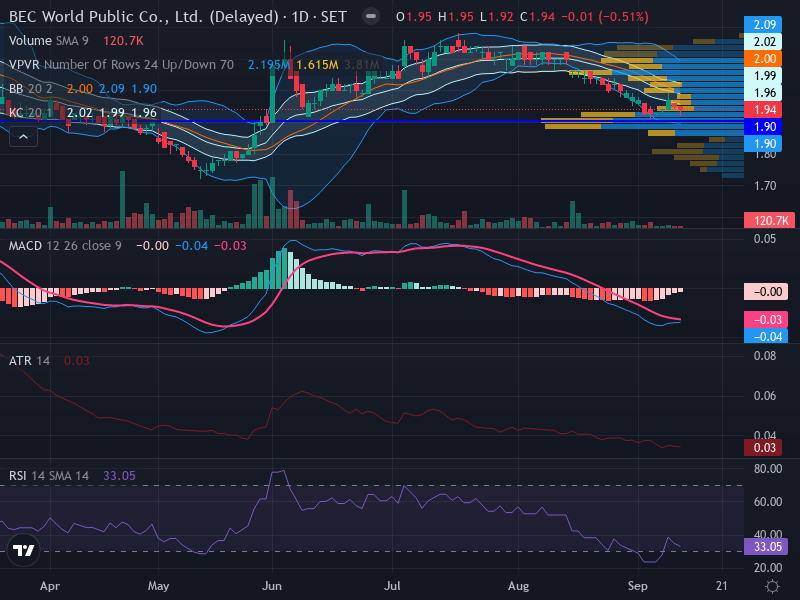Click the orange 2.00 price axis label
Screen dimensions: 800x600
click(763, 59)
